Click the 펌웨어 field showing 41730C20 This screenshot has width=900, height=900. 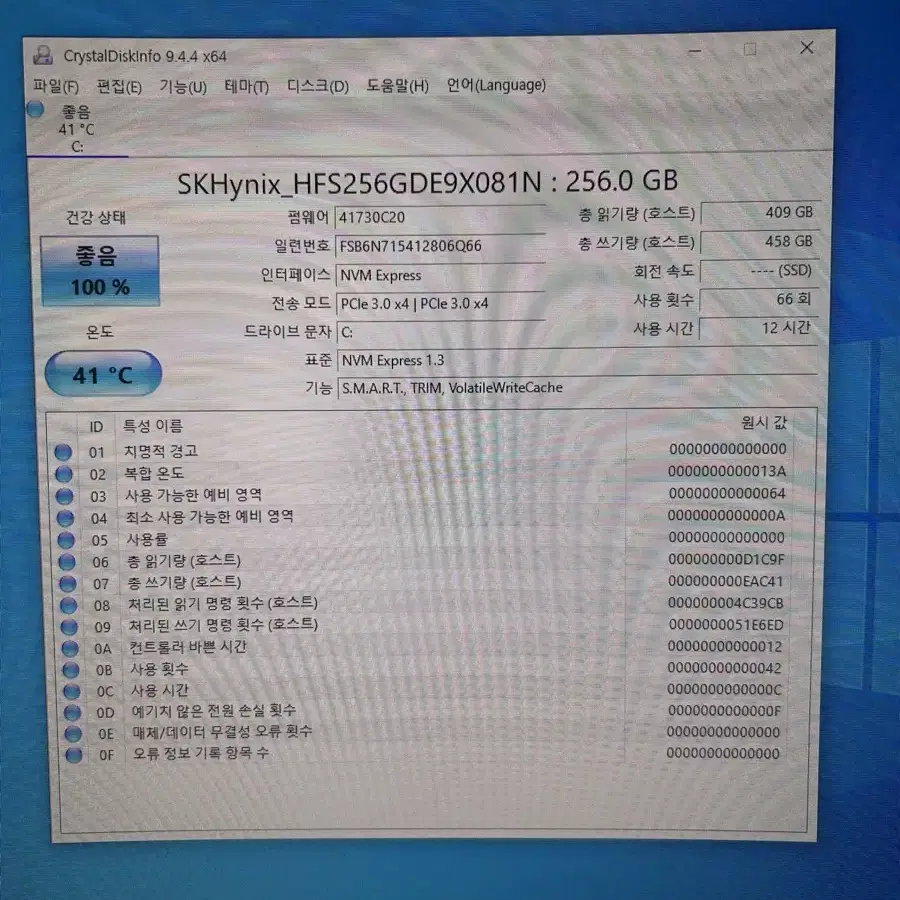tap(440, 218)
